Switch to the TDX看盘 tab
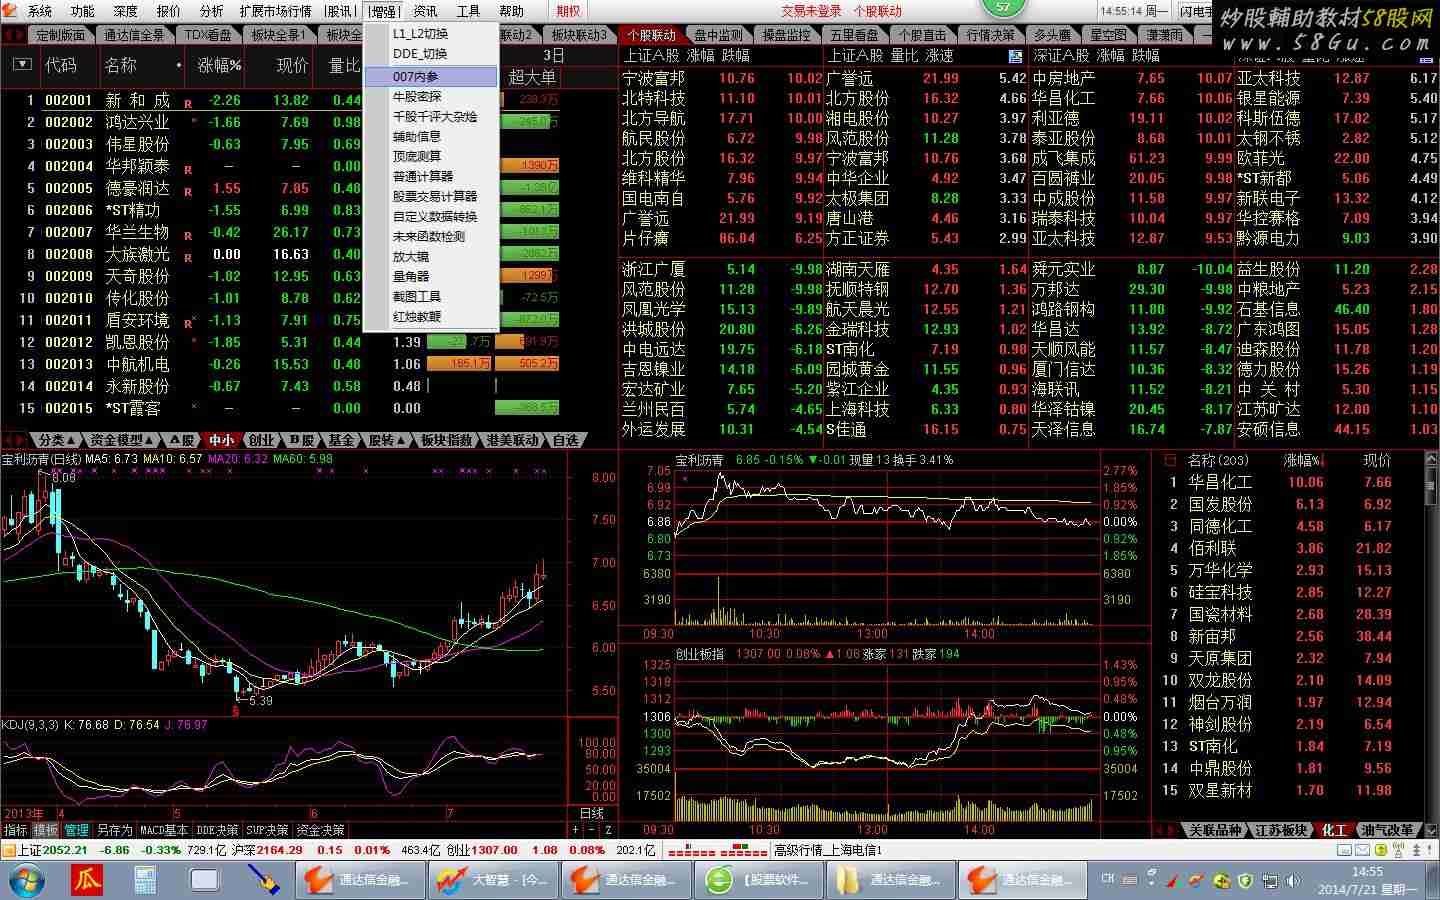This screenshot has height=900, width=1440. [208, 34]
